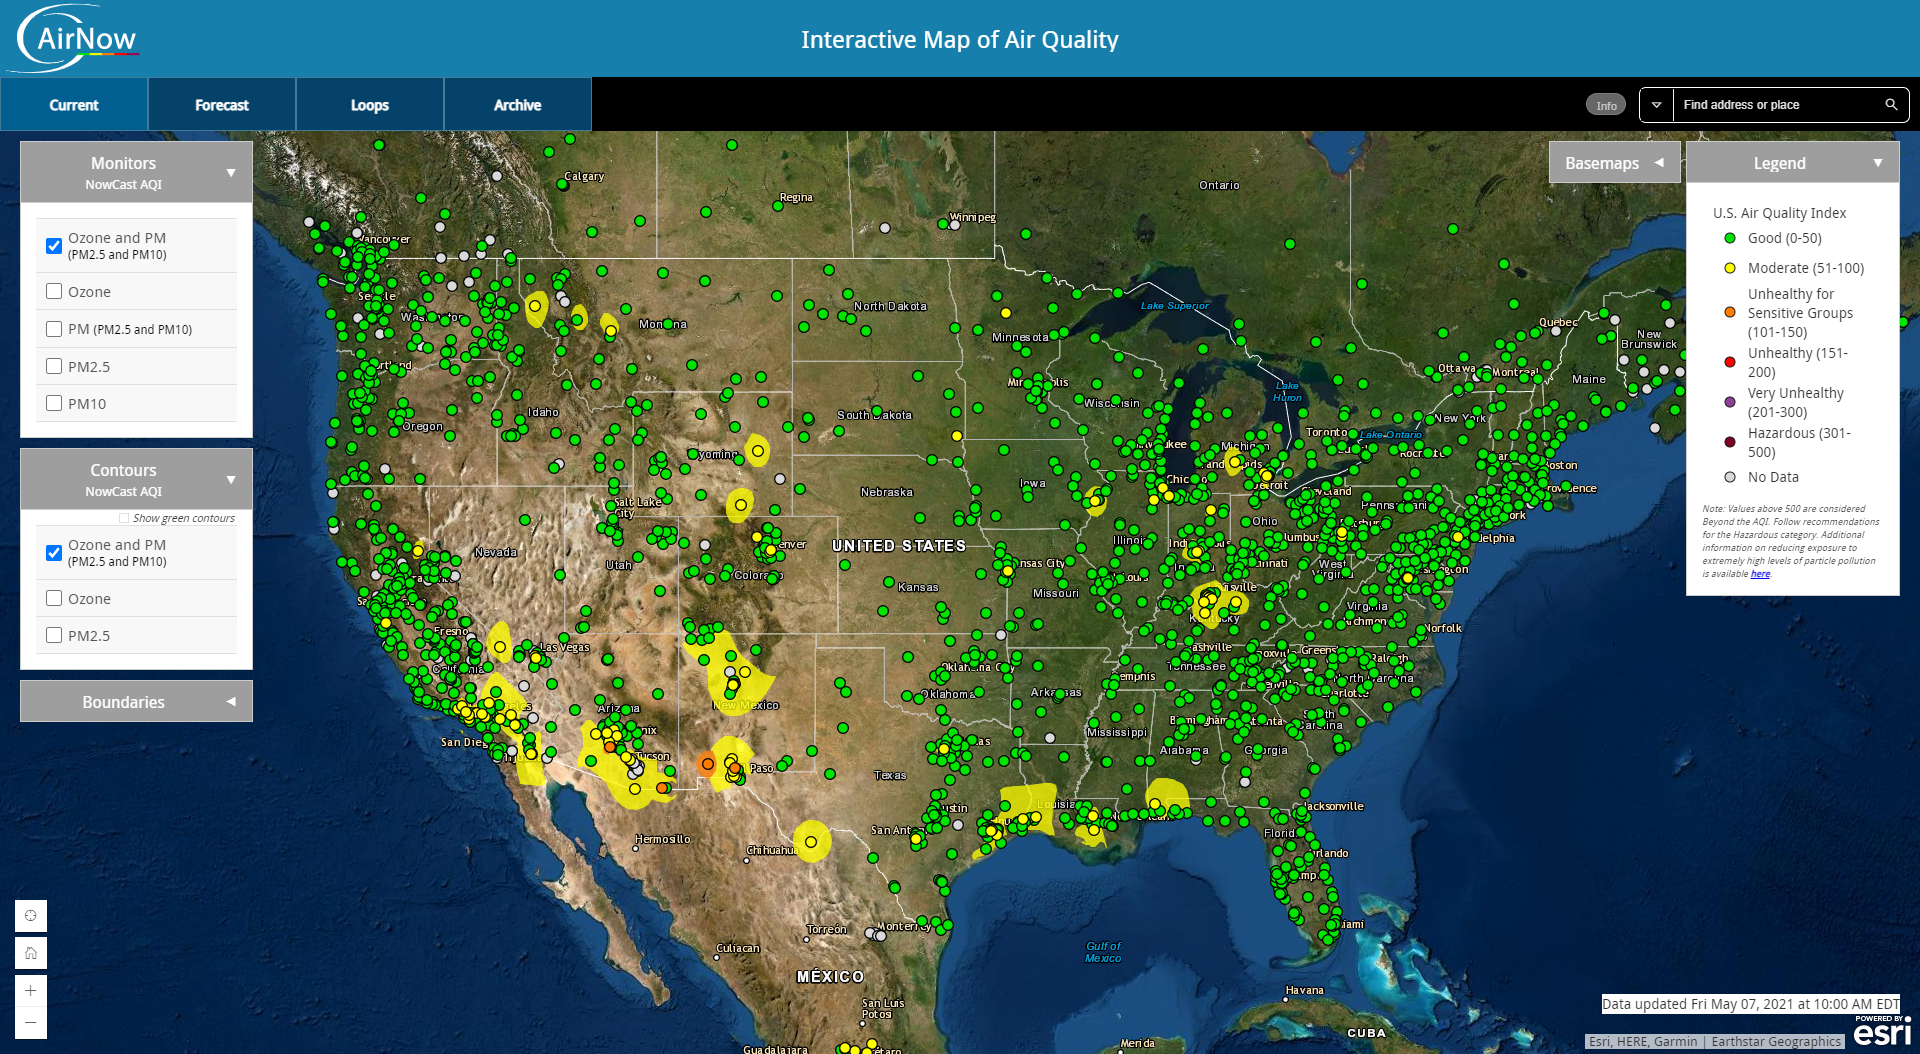Click the 'here' link in legend note

pos(1760,574)
